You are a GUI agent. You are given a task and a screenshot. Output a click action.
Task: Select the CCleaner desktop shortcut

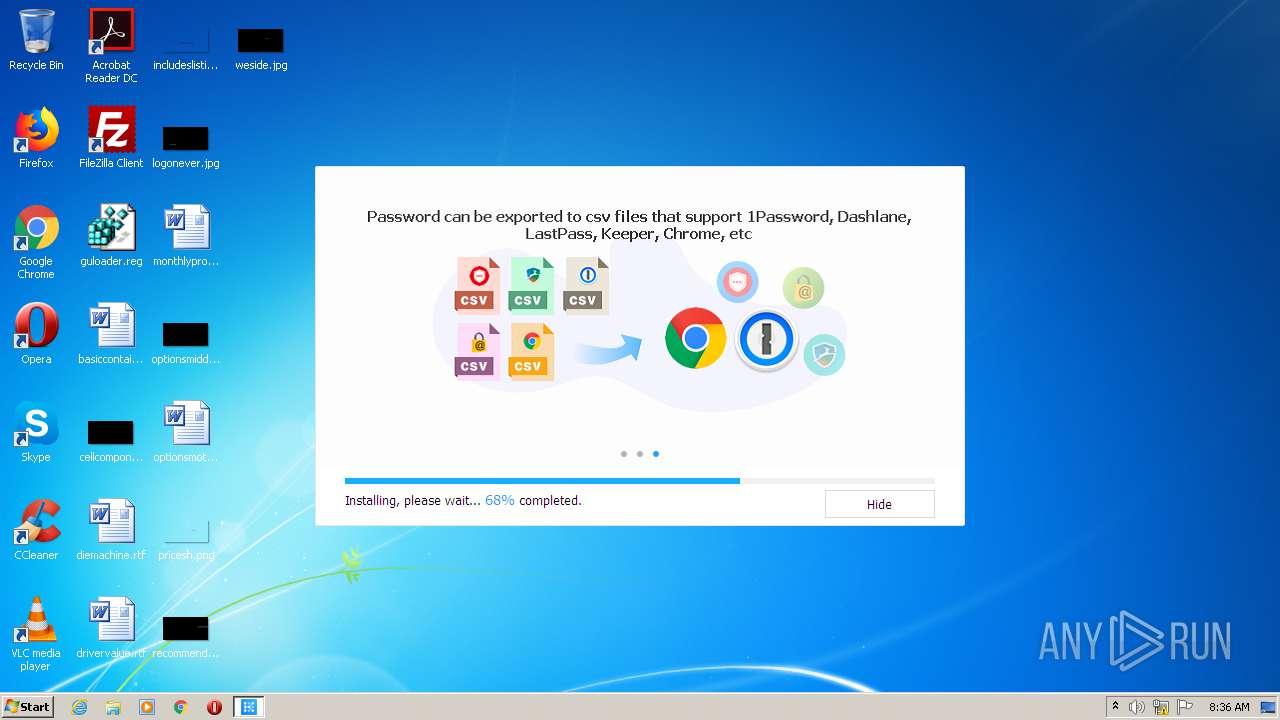click(x=36, y=530)
